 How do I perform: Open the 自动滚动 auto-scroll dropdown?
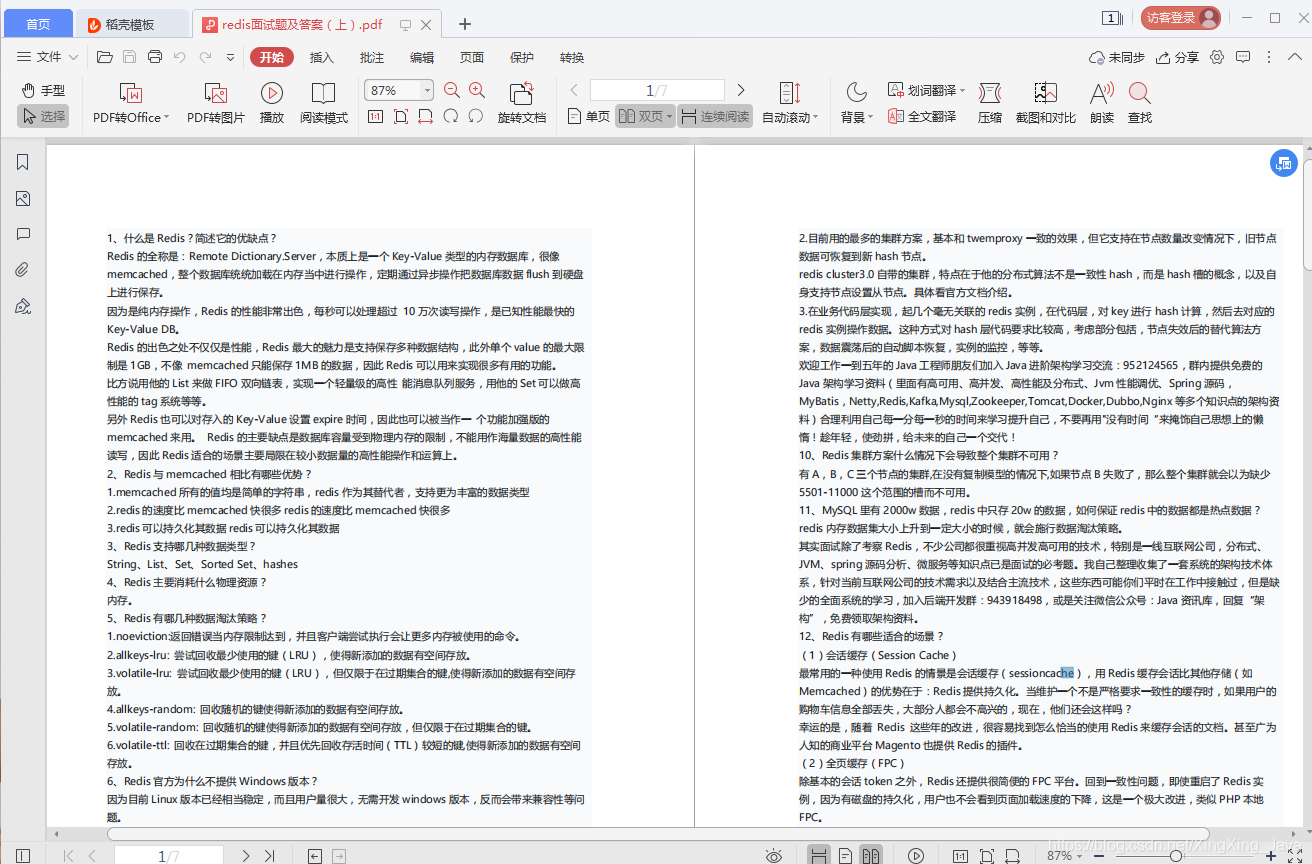816,117
